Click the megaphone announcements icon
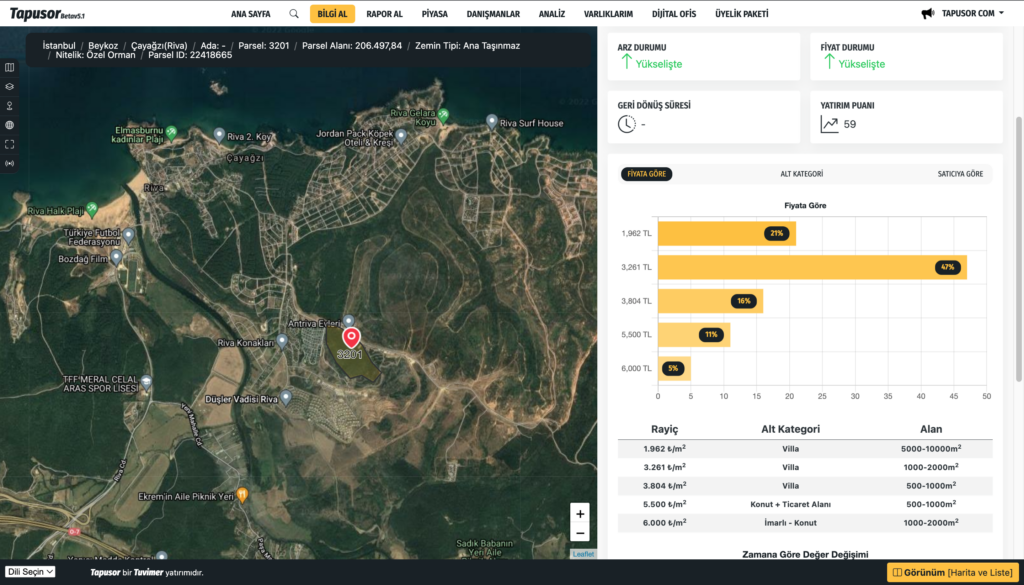 coord(927,14)
